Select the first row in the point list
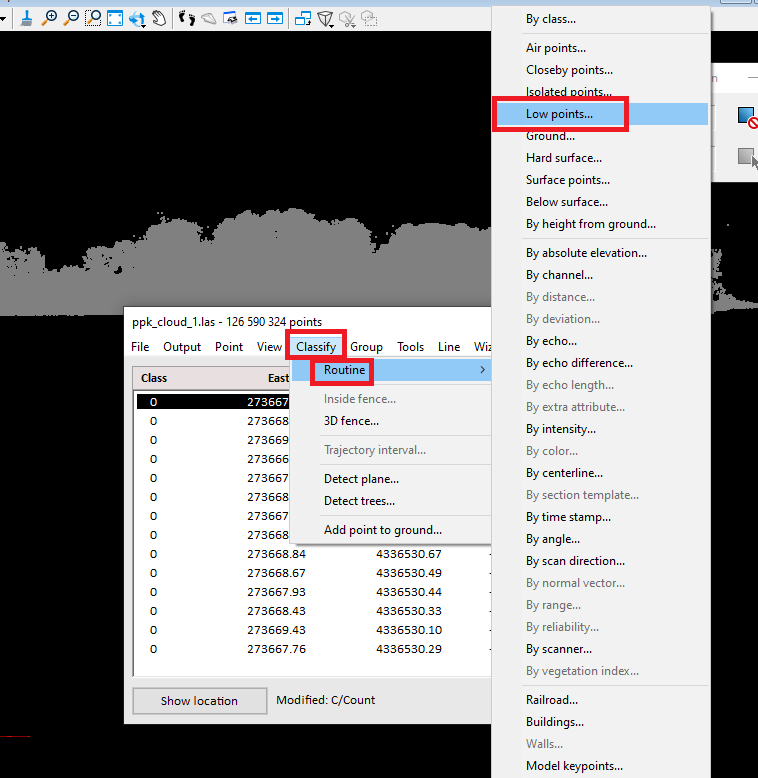Viewport: 758px width, 778px height. pyautogui.click(x=212, y=402)
